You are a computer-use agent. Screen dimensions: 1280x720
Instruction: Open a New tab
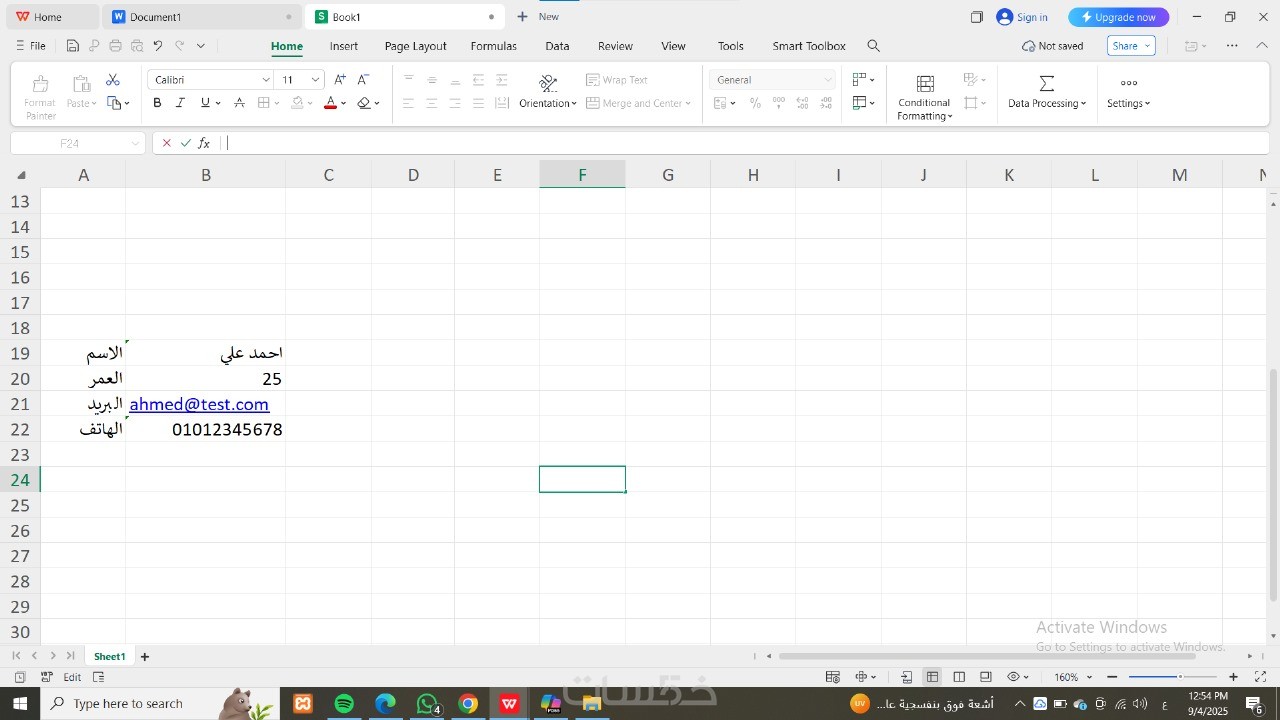(x=538, y=17)
